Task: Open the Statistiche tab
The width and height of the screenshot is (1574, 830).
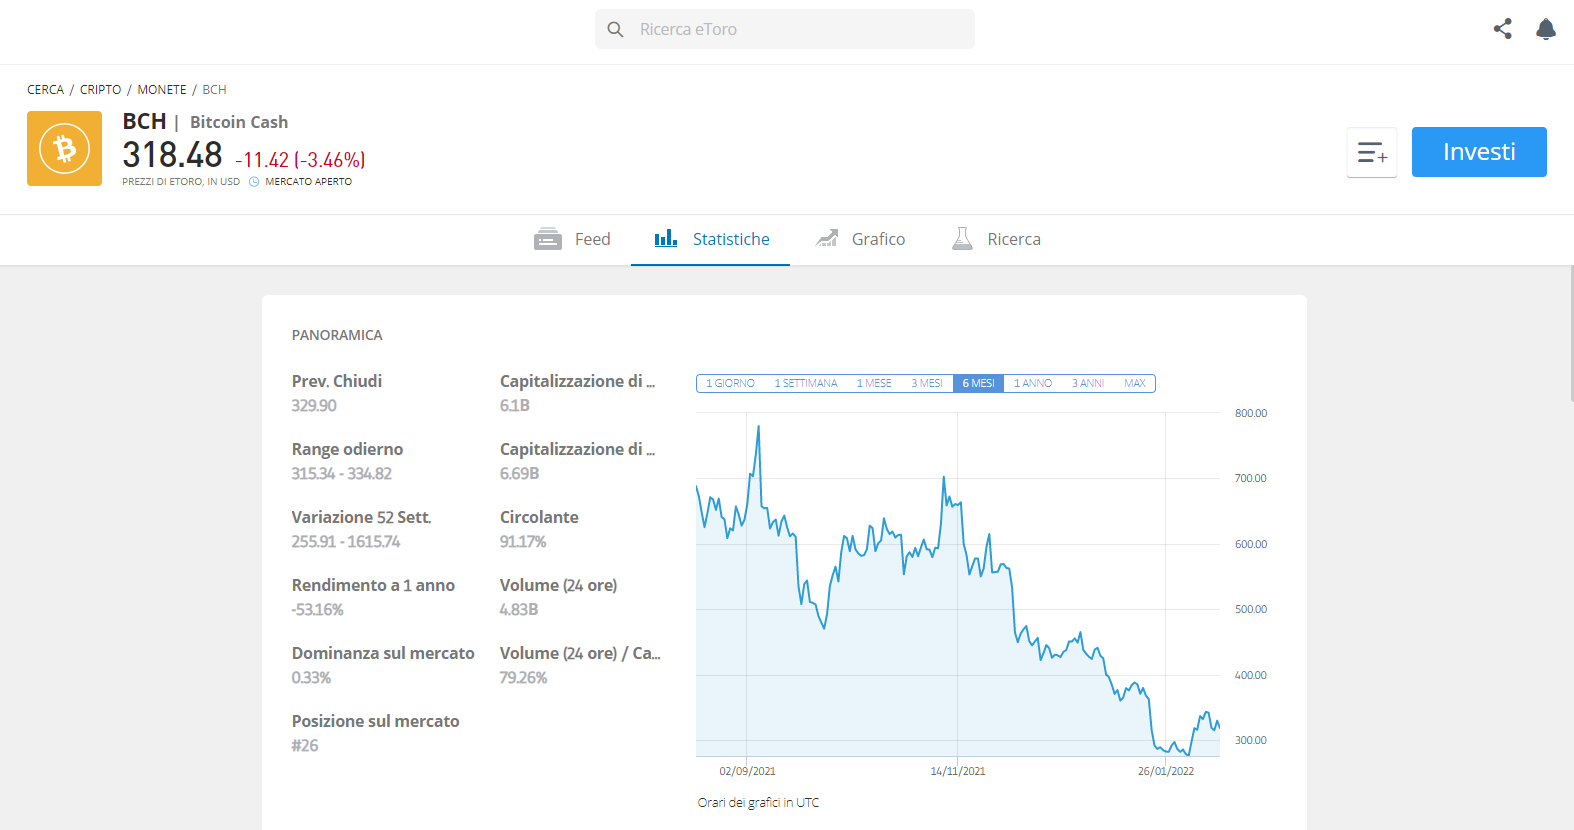Action: tap(710, 239)
